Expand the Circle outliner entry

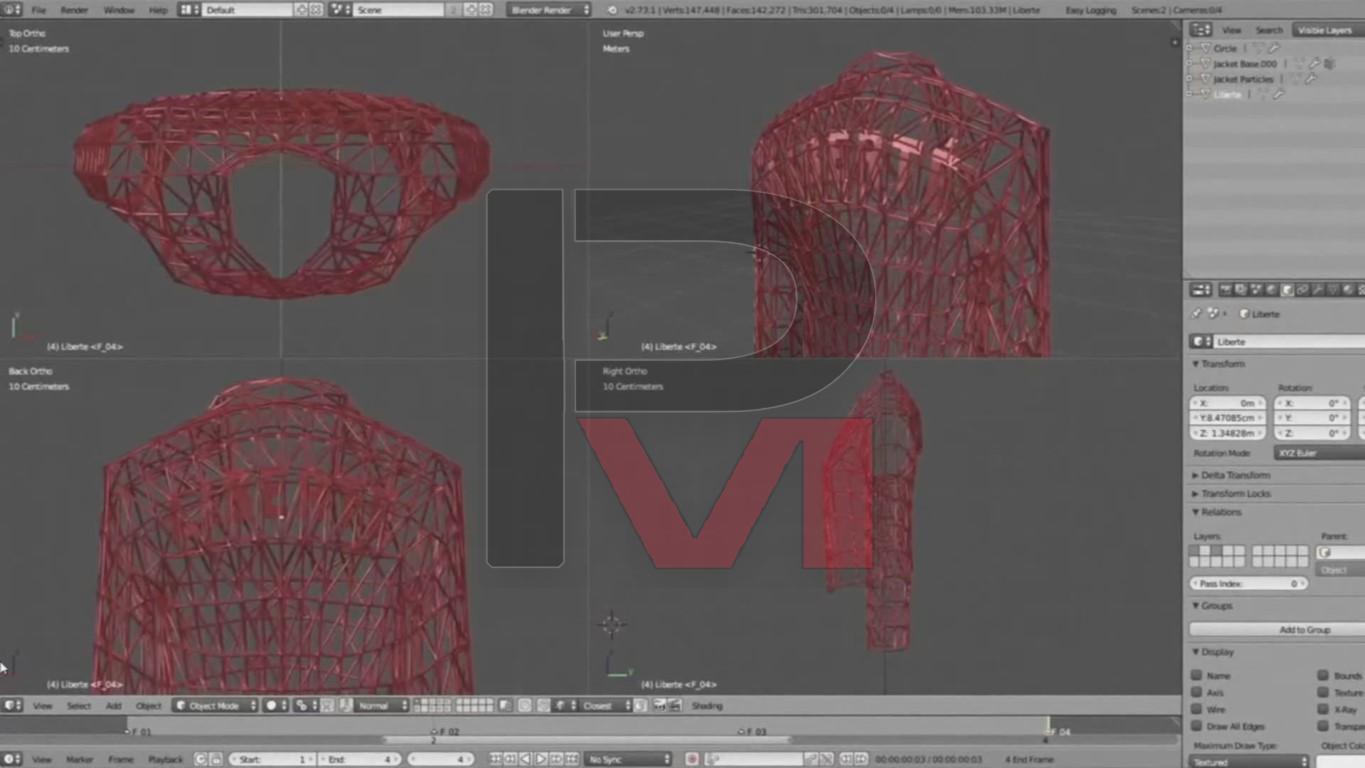click(x=1189, y=48)
